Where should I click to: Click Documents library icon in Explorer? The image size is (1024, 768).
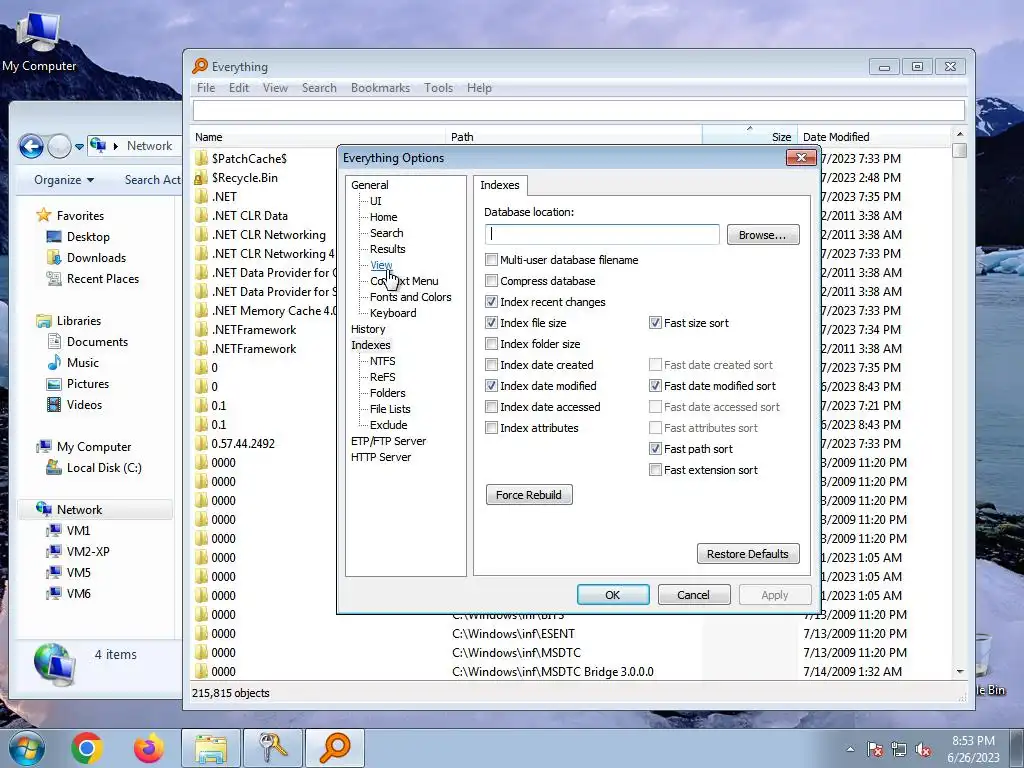[x=54, y=342]
